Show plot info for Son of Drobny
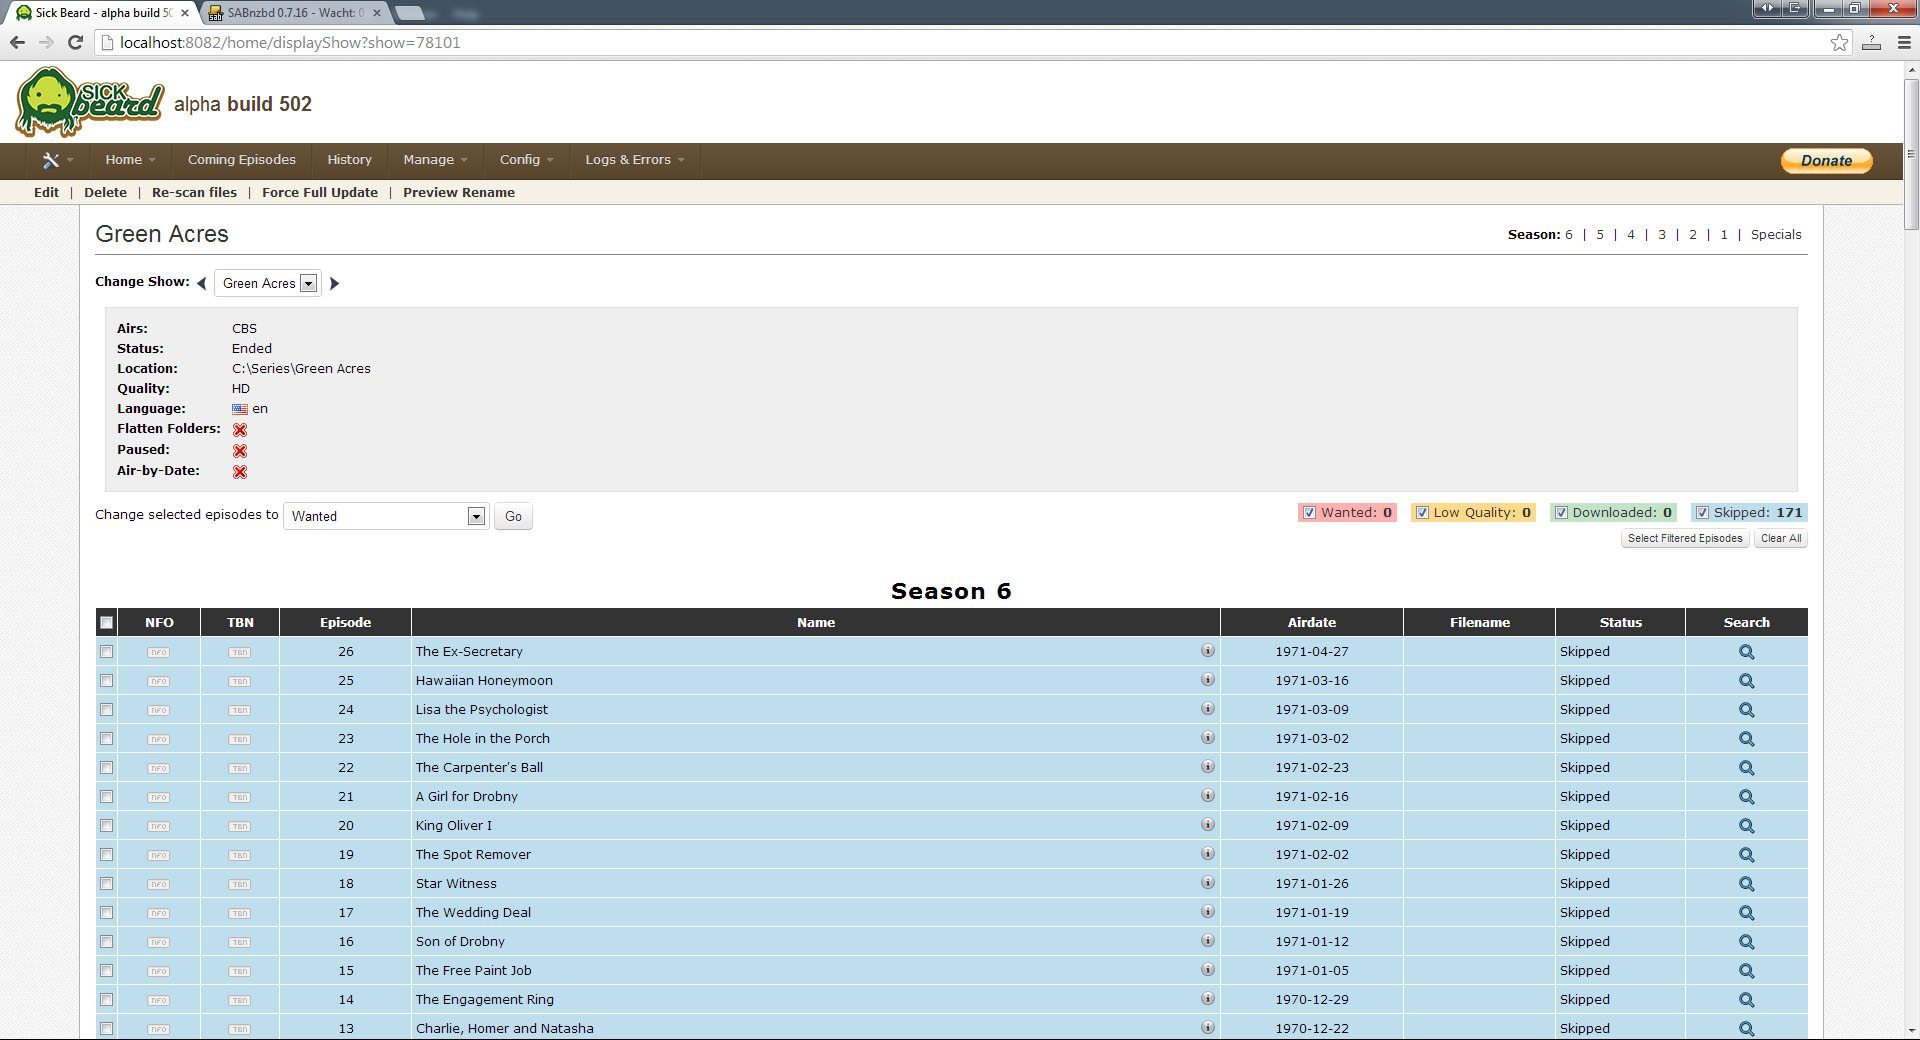 coord(1207,941)
